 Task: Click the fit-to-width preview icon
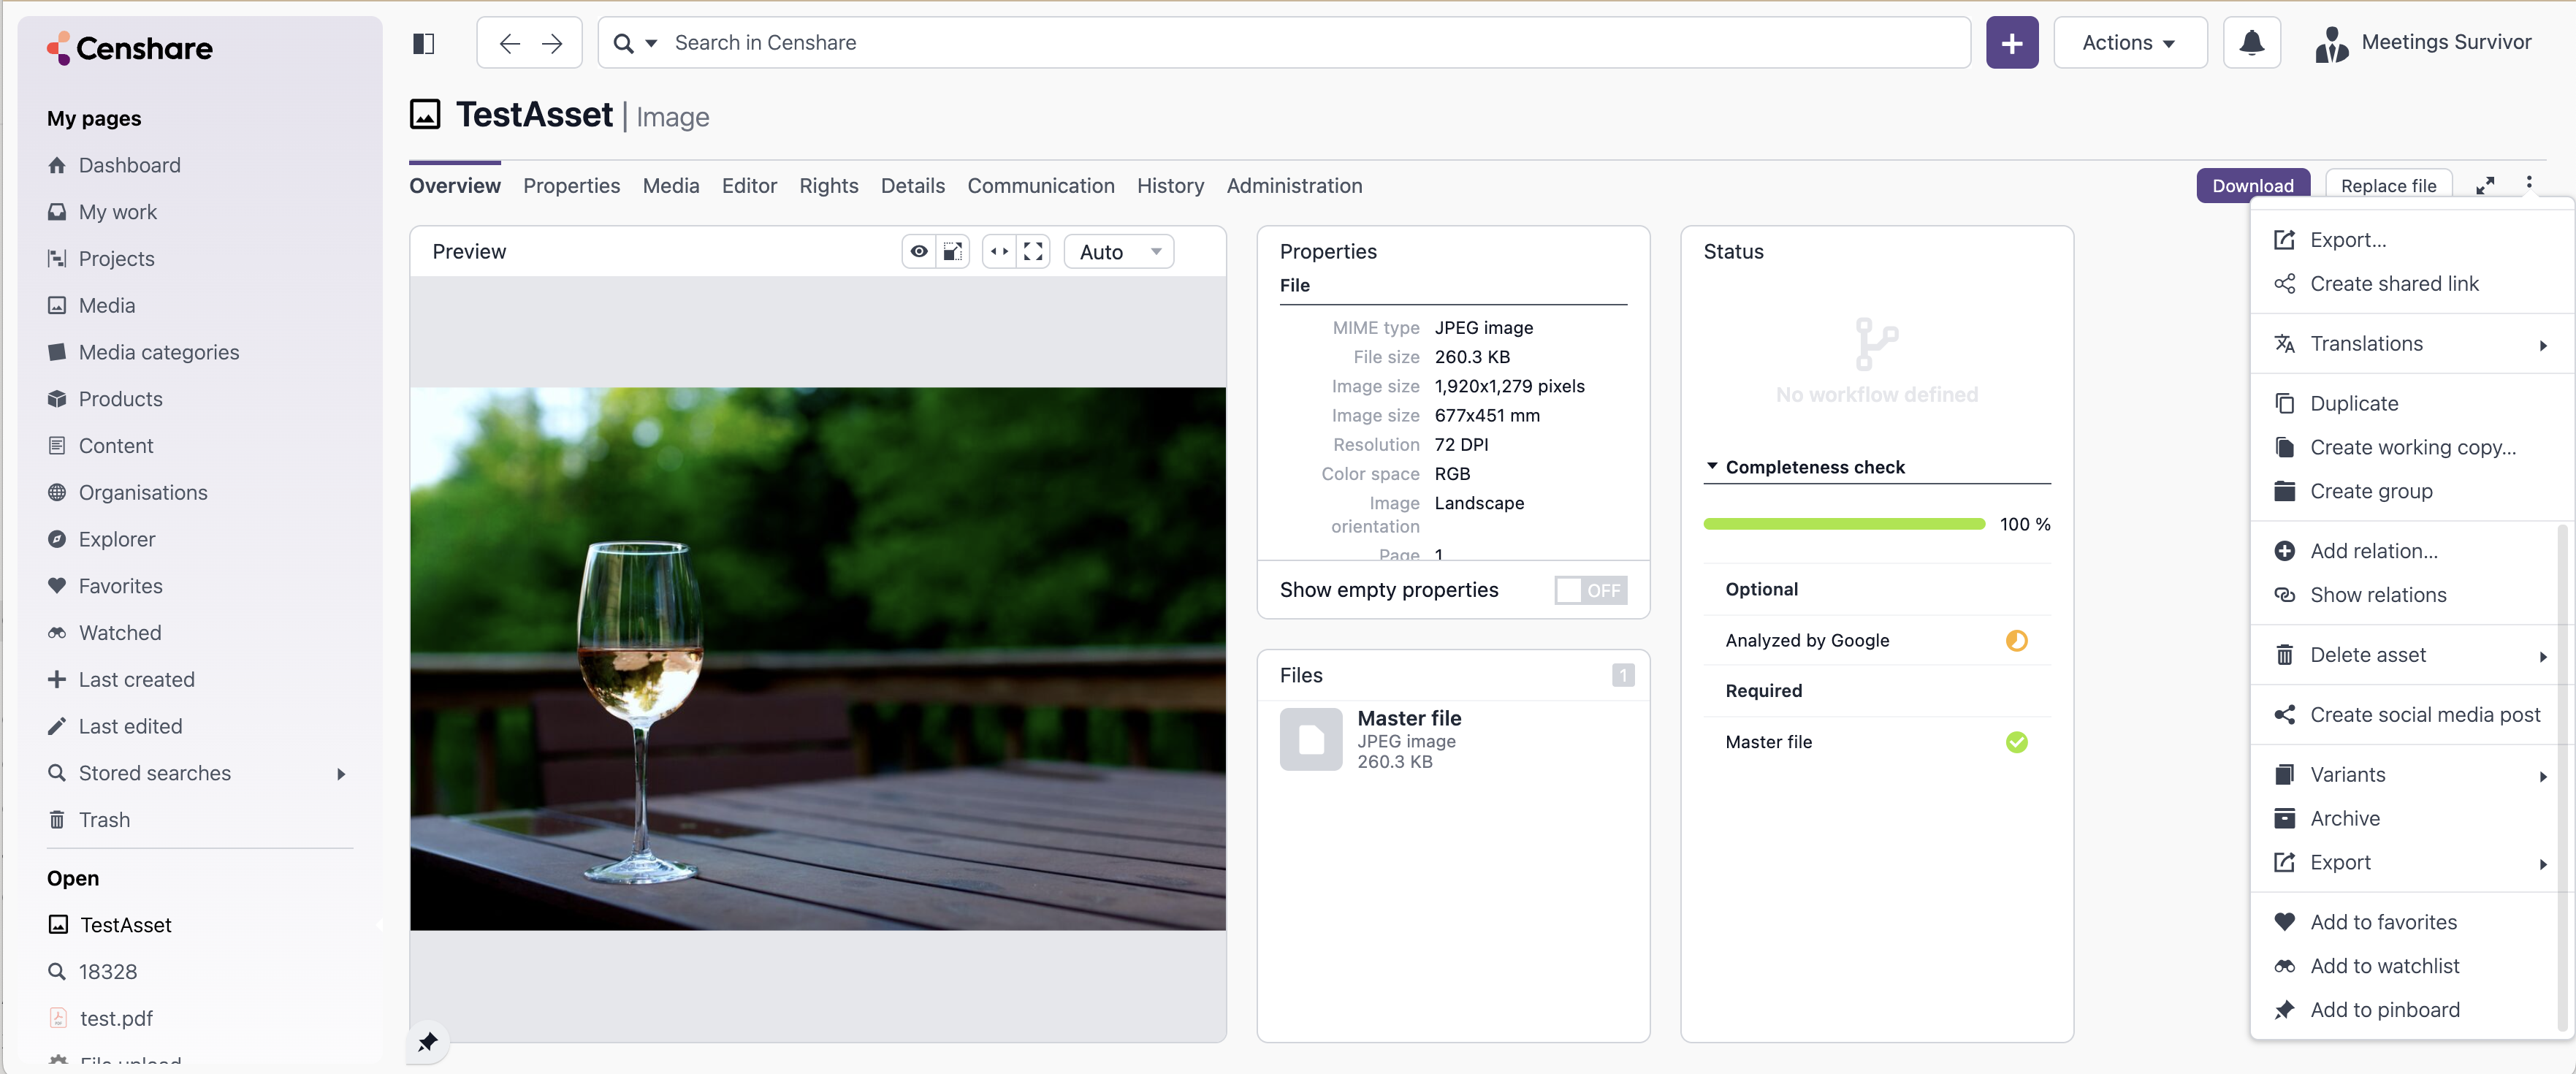click(998, 251)
